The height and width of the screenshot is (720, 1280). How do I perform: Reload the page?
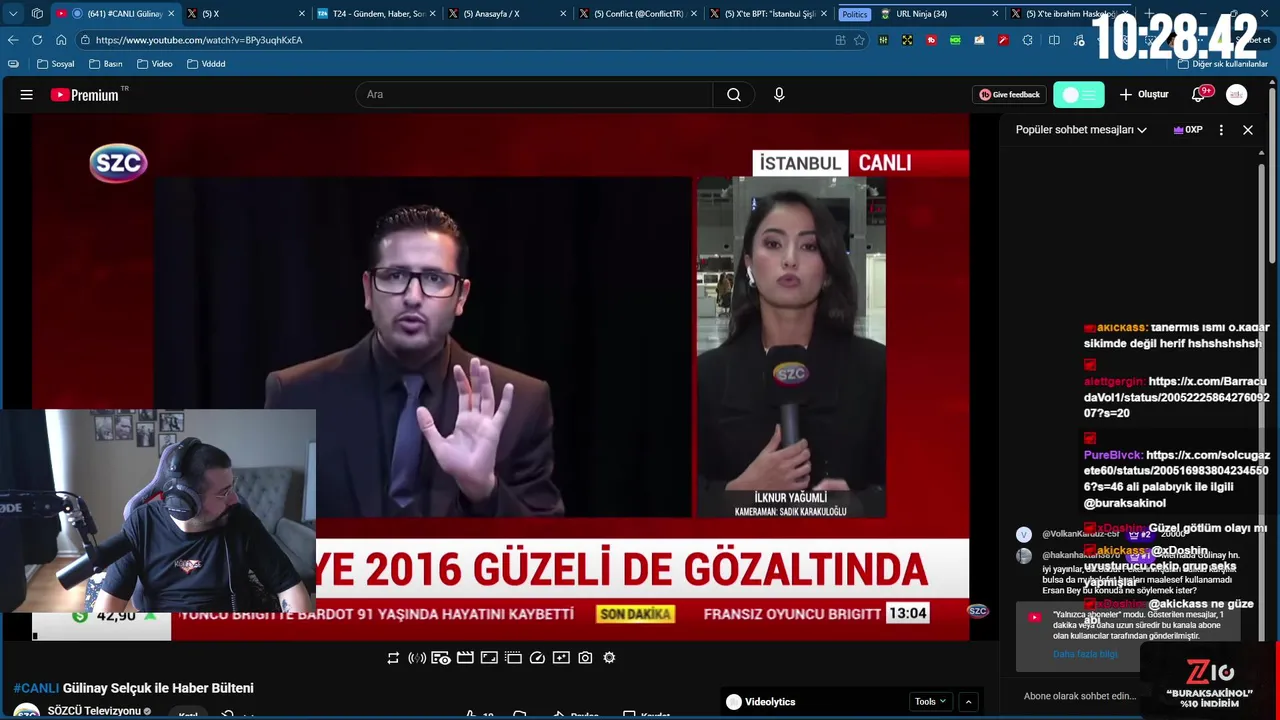37,40
